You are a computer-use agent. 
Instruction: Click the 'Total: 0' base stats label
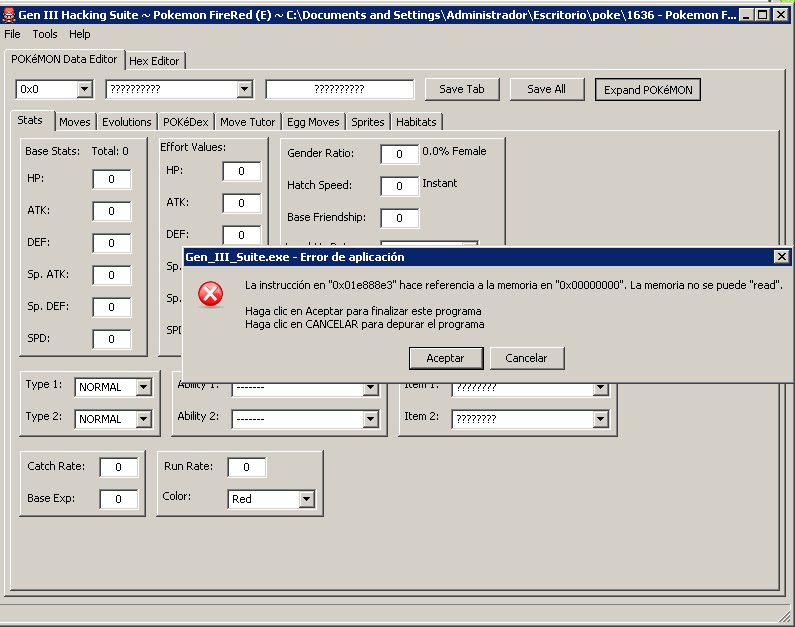click(x=110, y=151)
